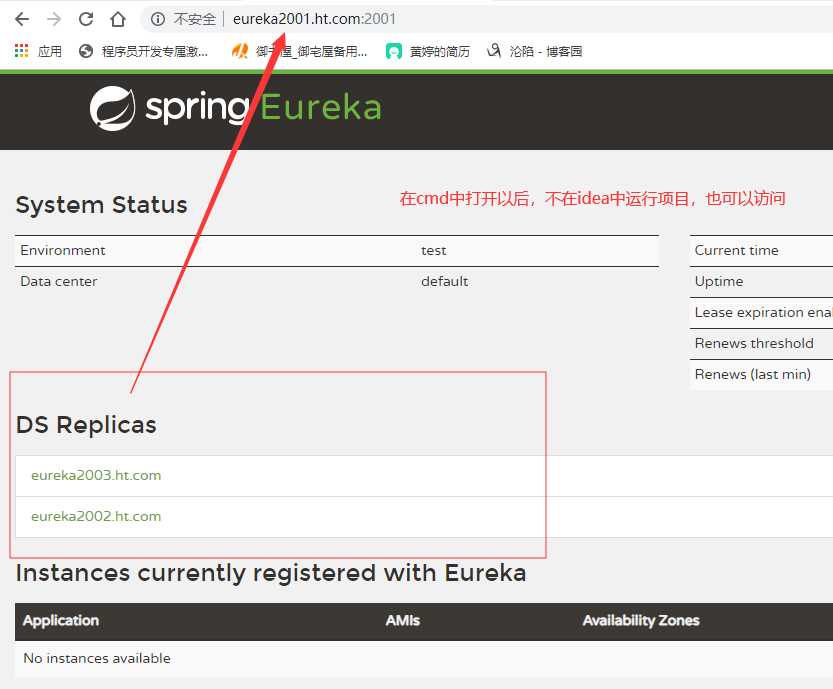Screen dimensions: 833x689
Task: Open the Apps grid shortcut
Action: tap(38, 51)
